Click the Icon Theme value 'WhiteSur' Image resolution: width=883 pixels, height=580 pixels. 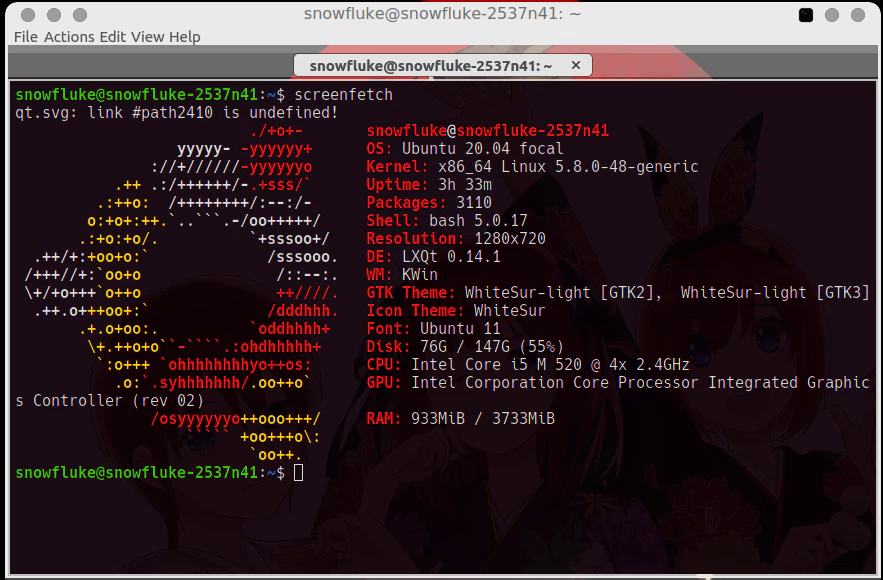tap(510, 311)
